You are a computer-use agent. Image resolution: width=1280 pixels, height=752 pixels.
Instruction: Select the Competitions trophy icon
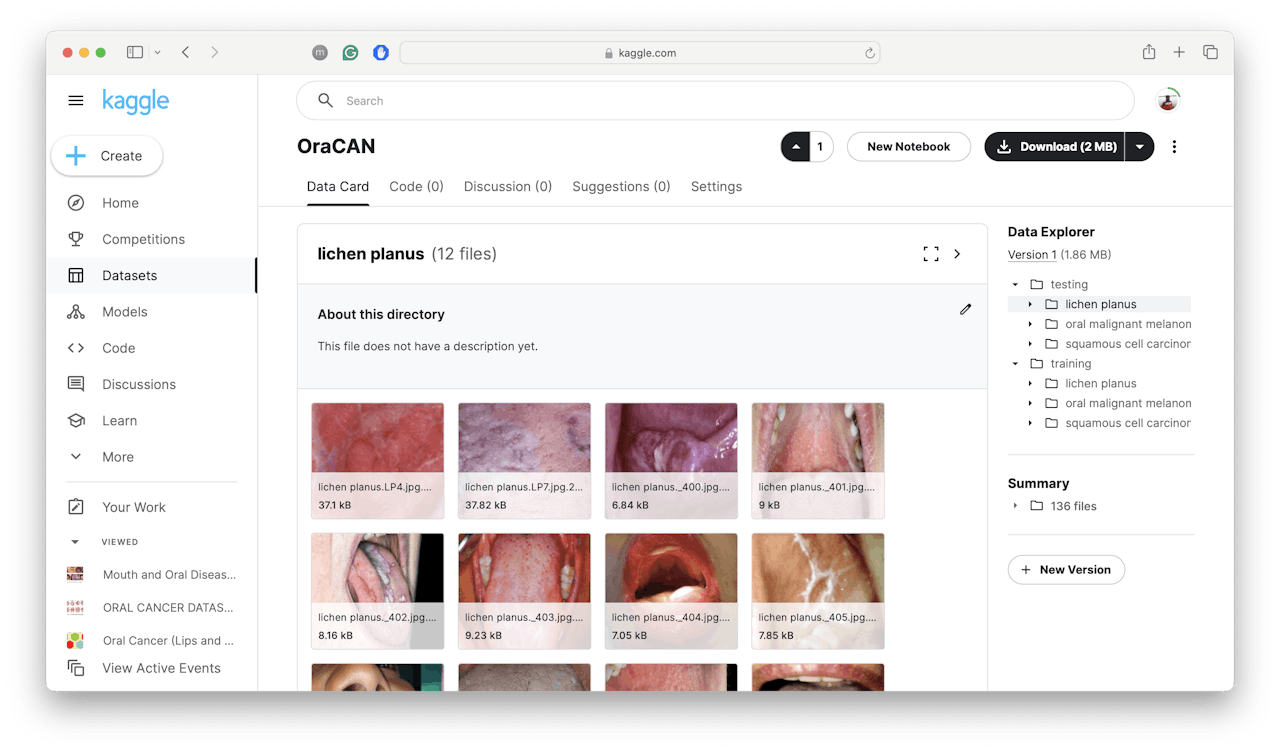click(76, 239)
